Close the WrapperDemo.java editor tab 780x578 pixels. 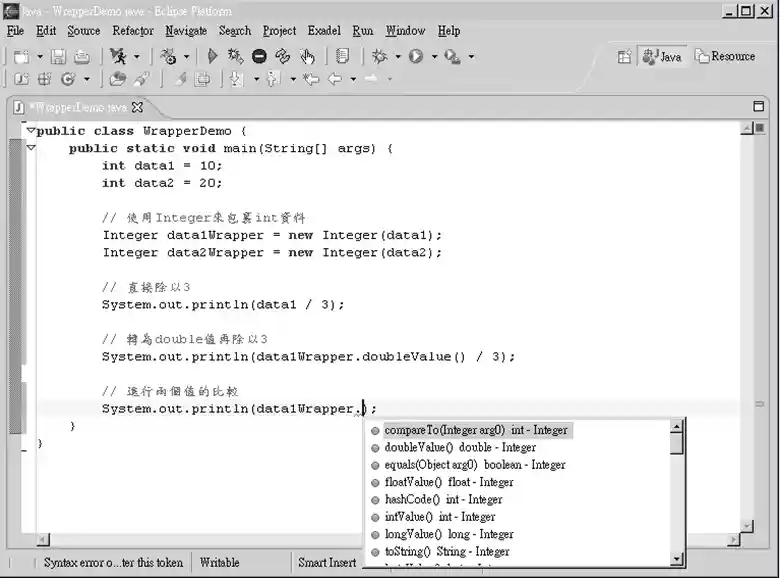138,107
